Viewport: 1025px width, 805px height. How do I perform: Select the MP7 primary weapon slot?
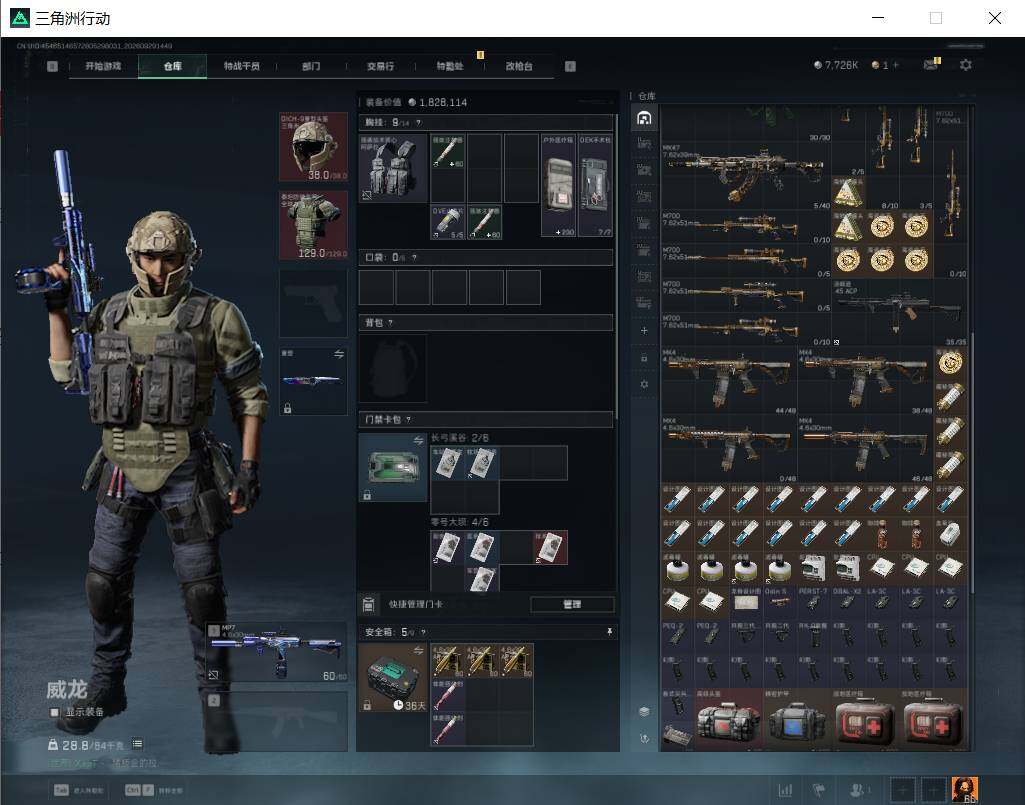[x=277, y=652]
